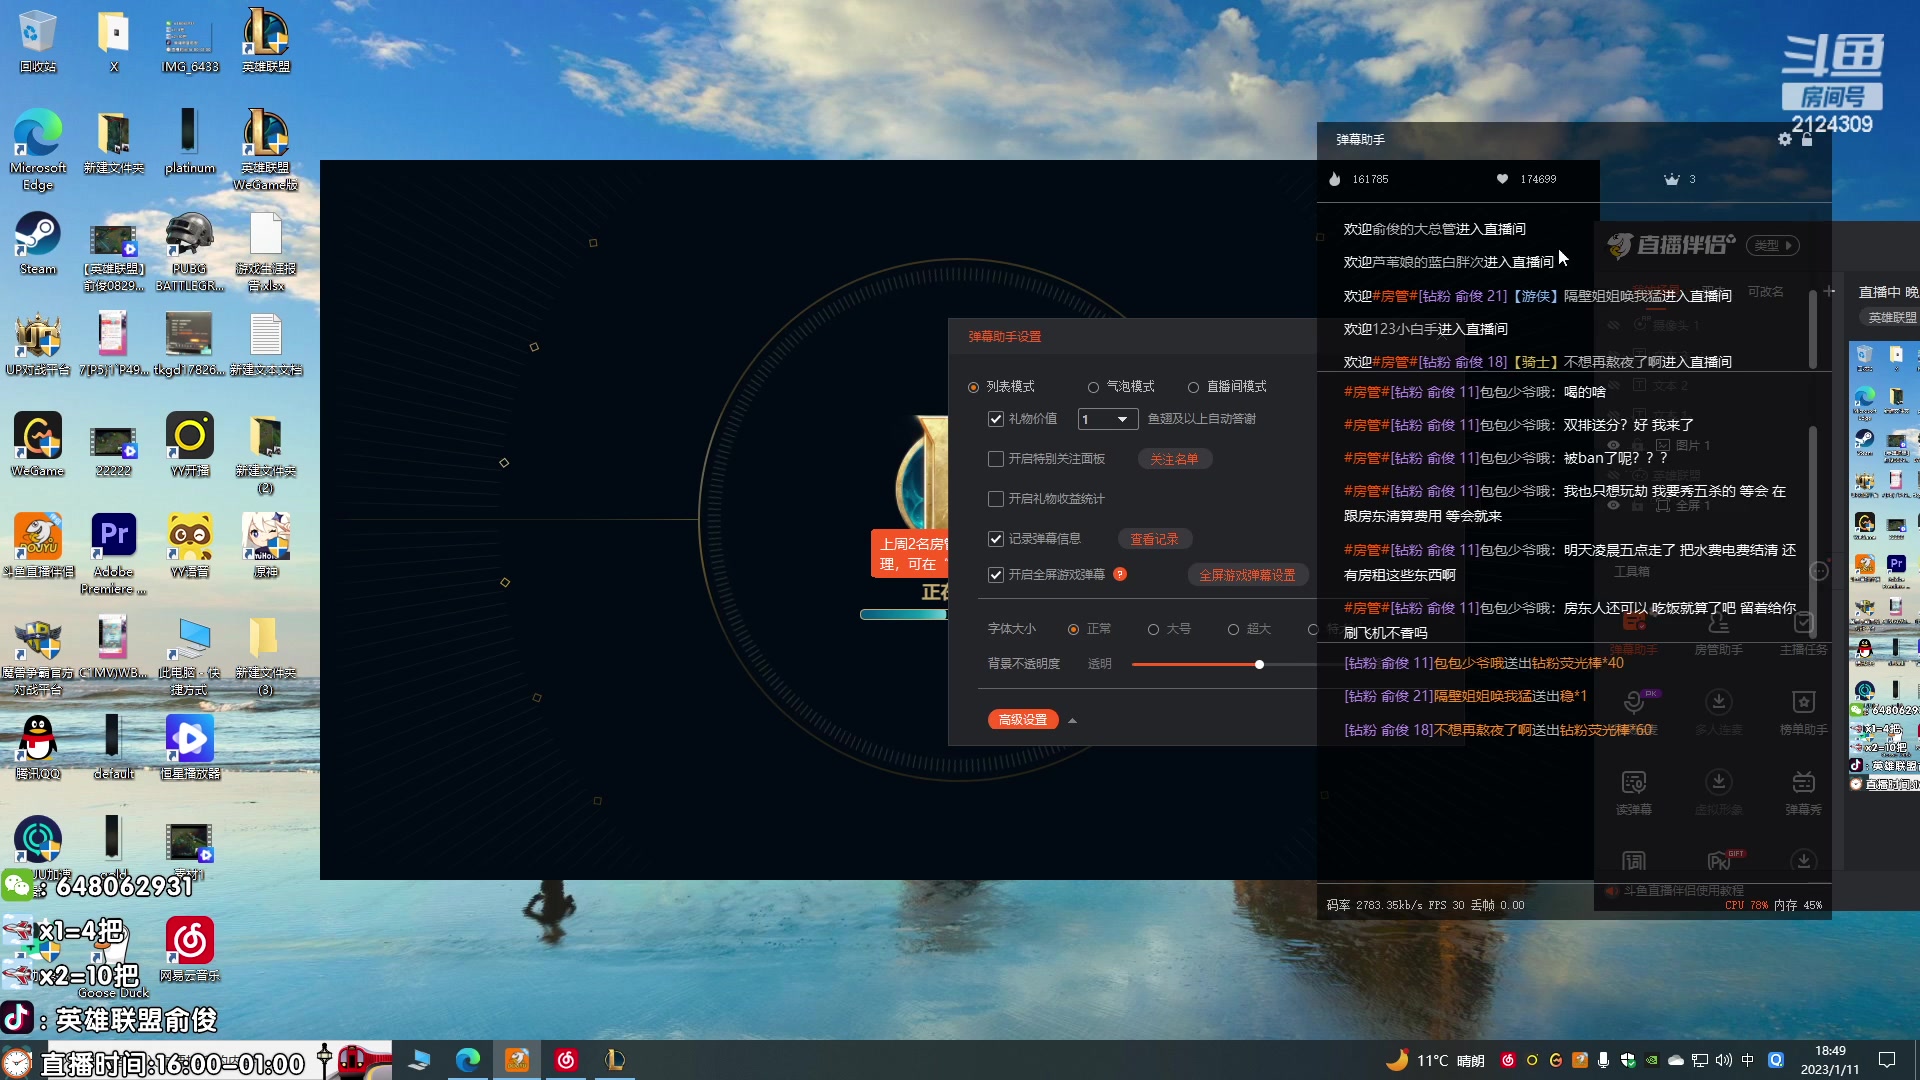
Task: Open 斗鱼直播伴侣 desktop shortcut
Action: pyautogui.click(x=38, y=546)
